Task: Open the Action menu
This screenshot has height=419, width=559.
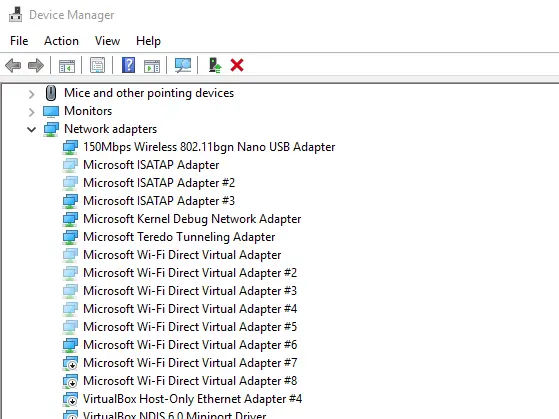Action: pos(61,41)
